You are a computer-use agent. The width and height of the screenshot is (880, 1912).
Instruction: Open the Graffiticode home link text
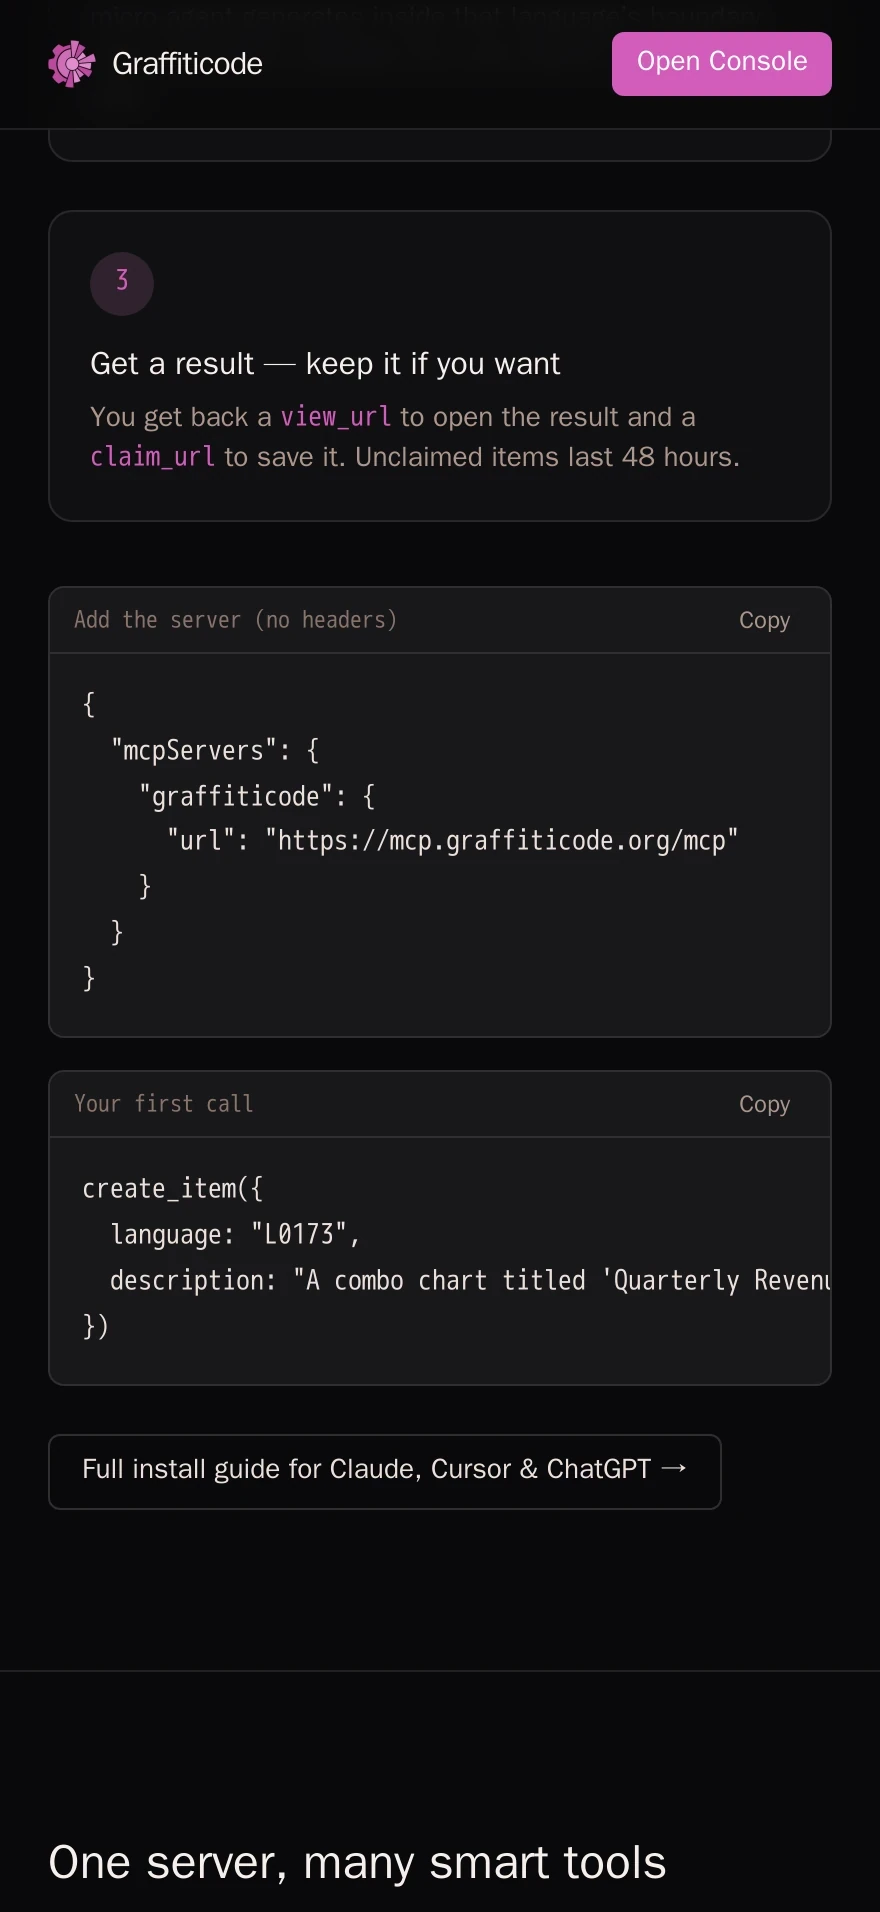click(187, 64)
